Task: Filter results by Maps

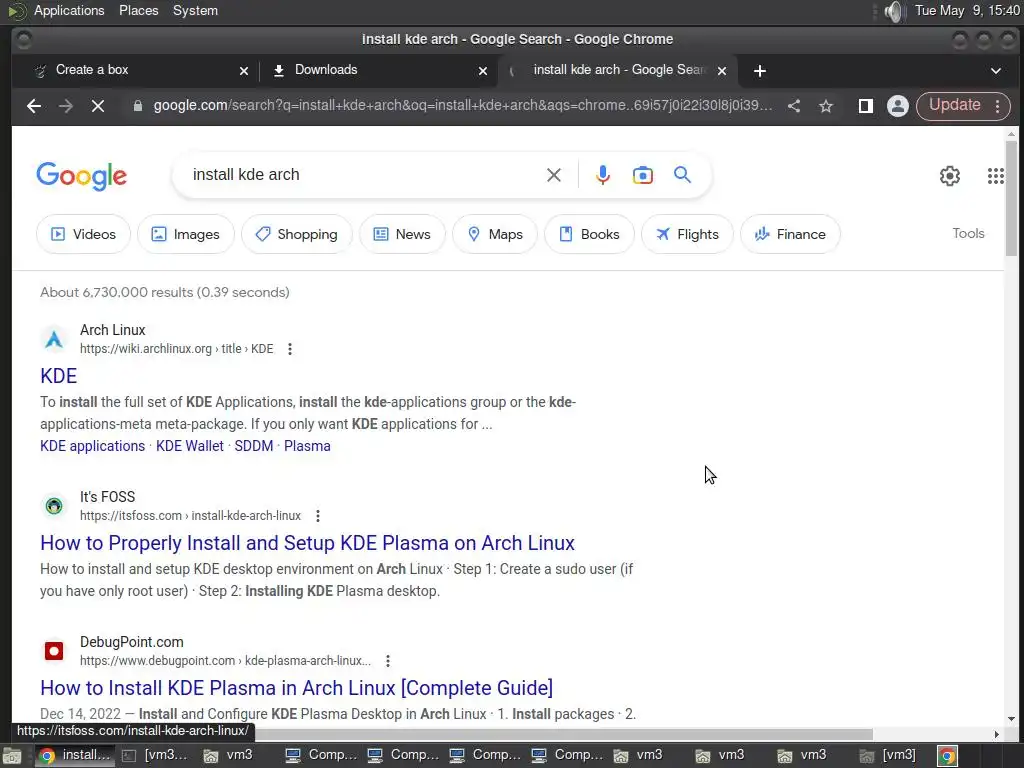Action: [x=494, y=234]
